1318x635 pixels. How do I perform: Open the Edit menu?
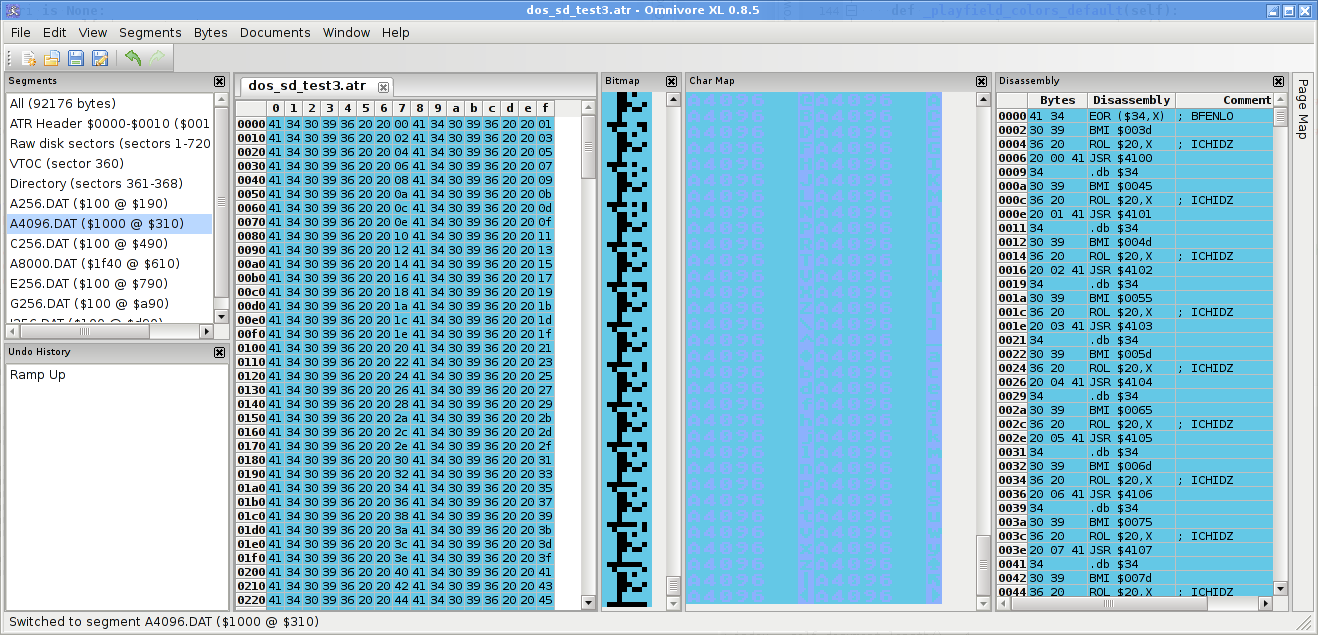click(54, 32)
